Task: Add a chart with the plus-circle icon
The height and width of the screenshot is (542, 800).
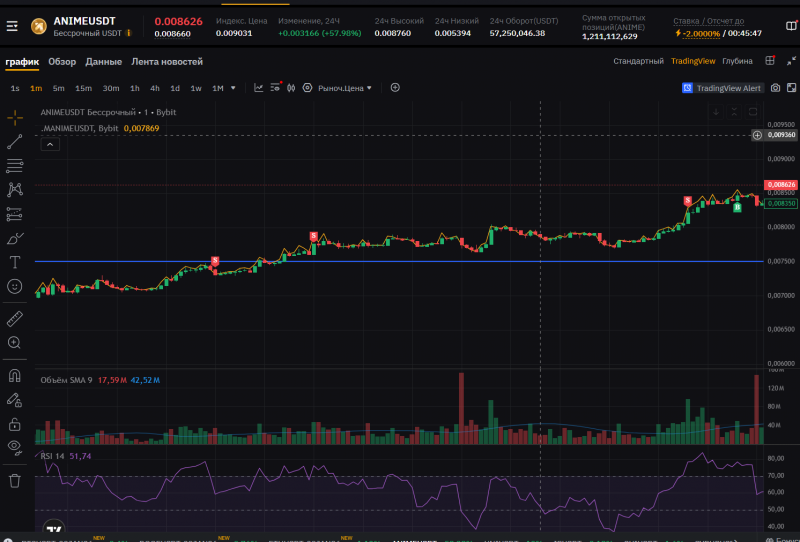Action: coord(395,88)
